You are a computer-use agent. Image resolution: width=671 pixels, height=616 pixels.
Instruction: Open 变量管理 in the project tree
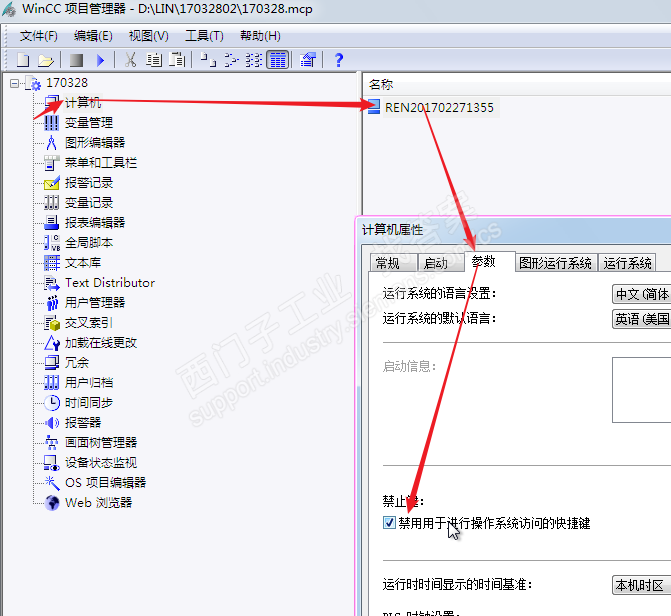point(89,123)
